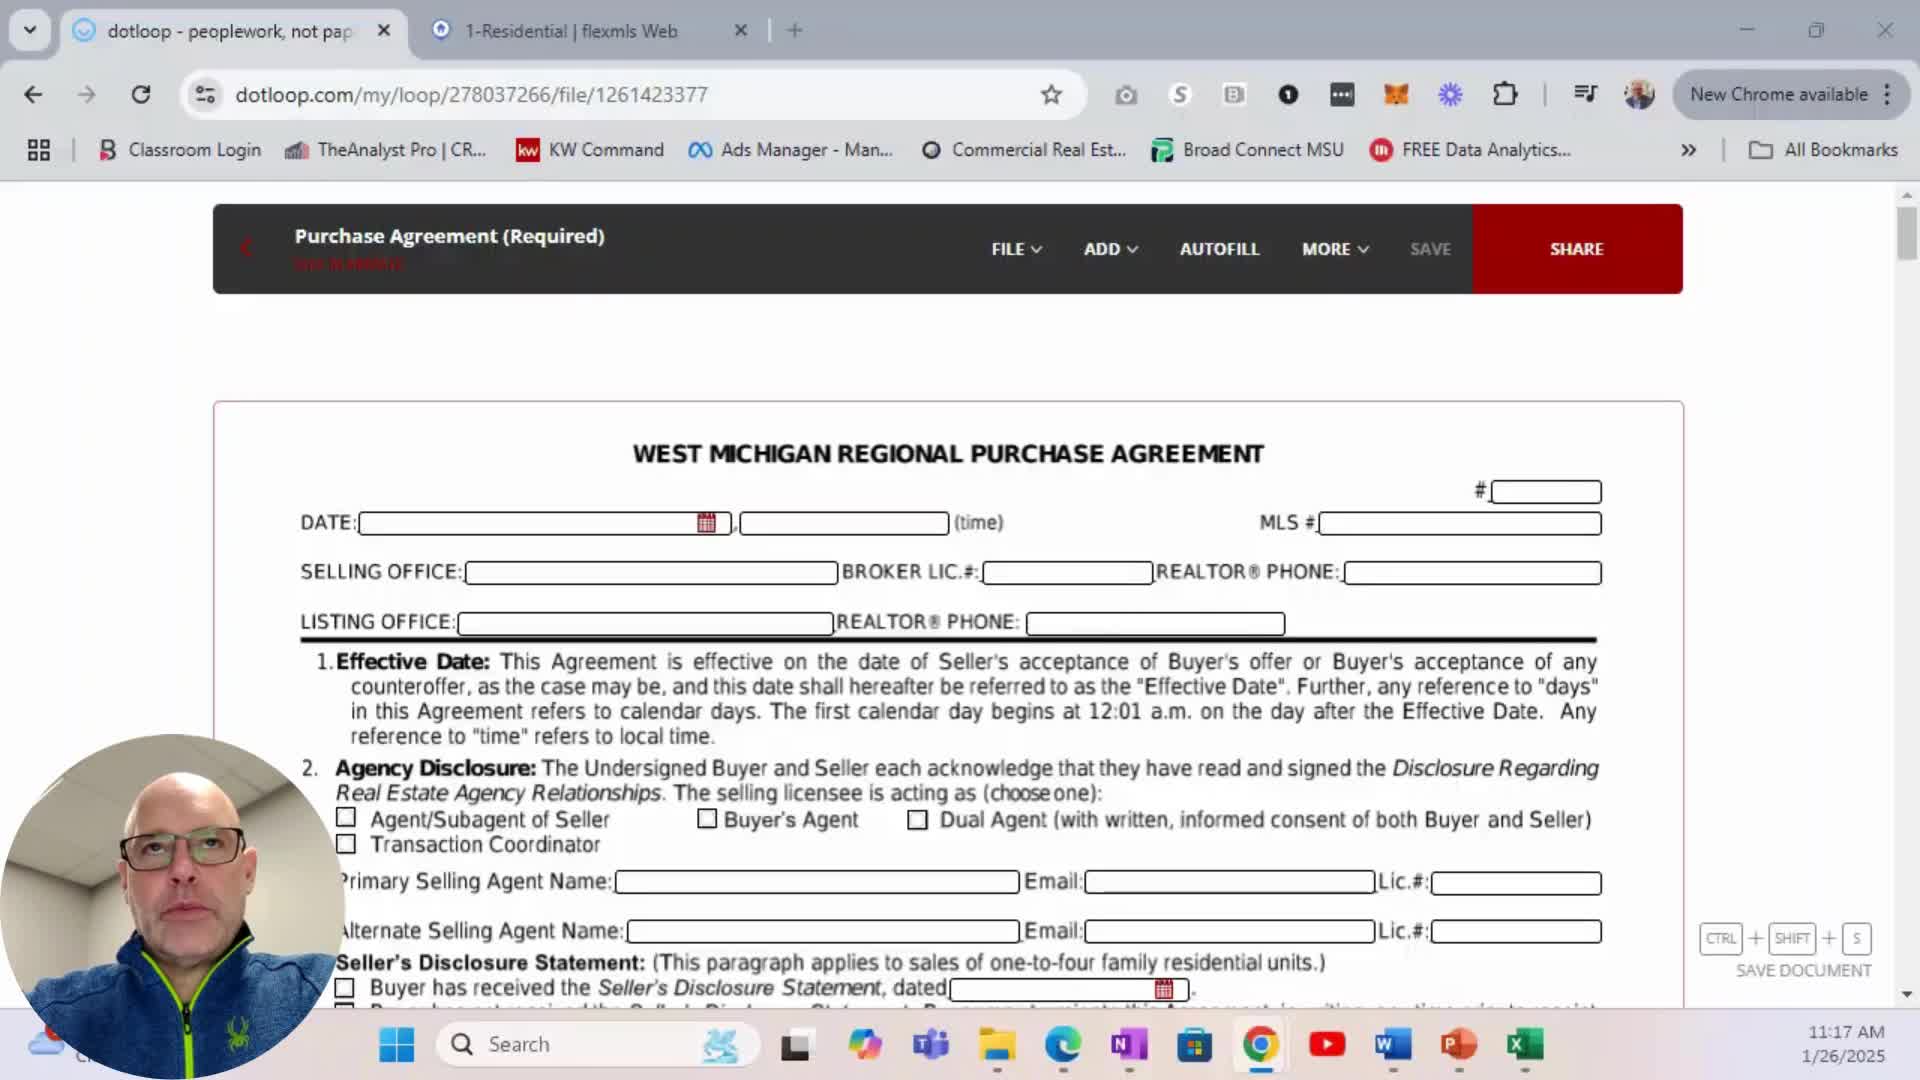The image size is (1920, 1080).
Task: Check the Transaction Coordinator box
Action: (346, 844)
